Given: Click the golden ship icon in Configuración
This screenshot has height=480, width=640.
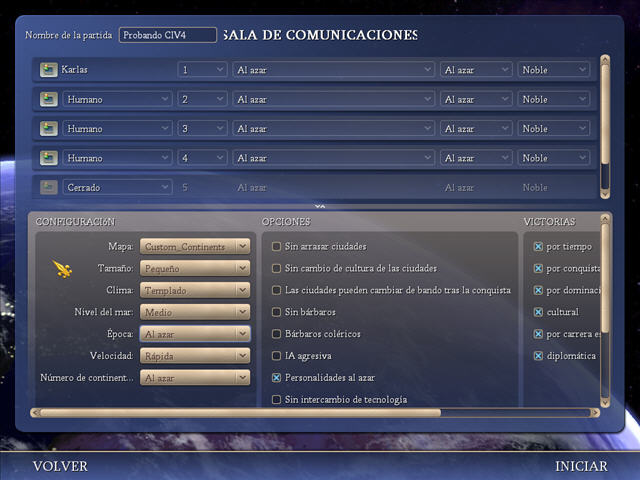Looking at the screenshot, I should [x=63, y=268].
